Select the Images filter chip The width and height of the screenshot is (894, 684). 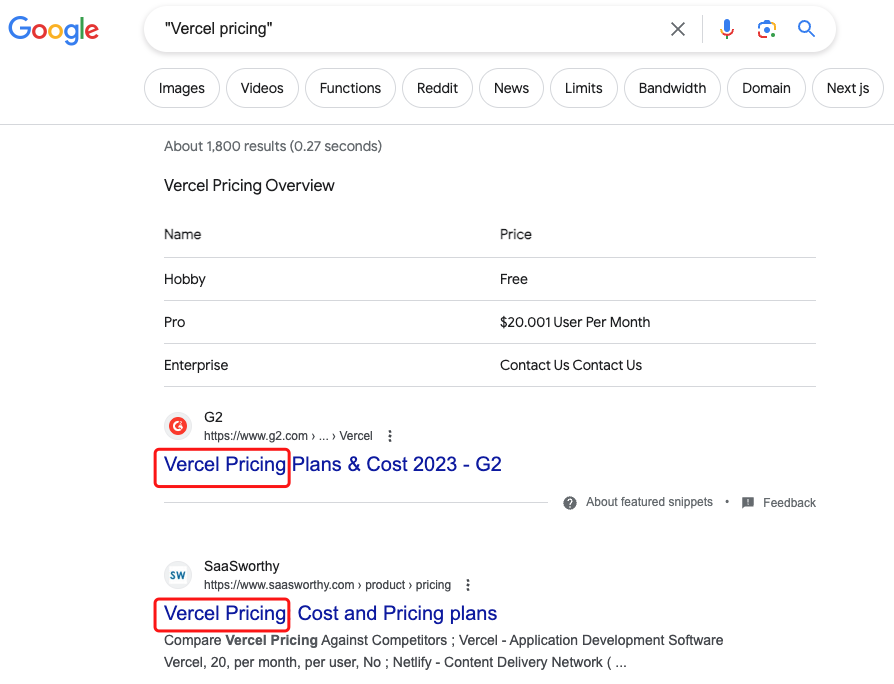(x=182, y=88)
